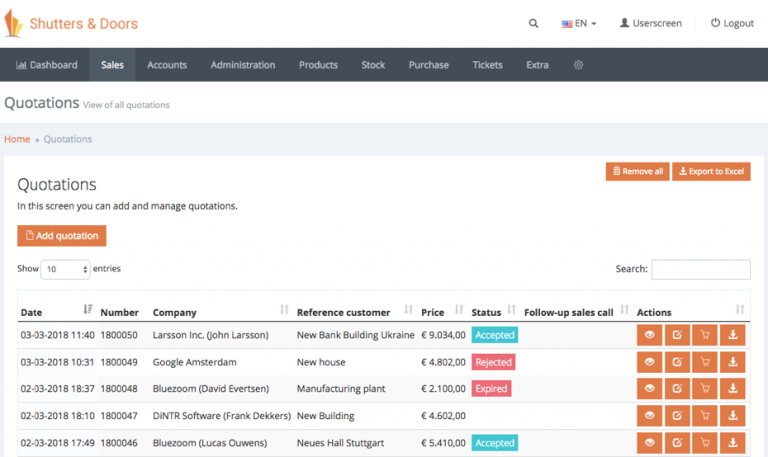View Google Amsterdam quotation with eye icon

(x=649, y=362)
